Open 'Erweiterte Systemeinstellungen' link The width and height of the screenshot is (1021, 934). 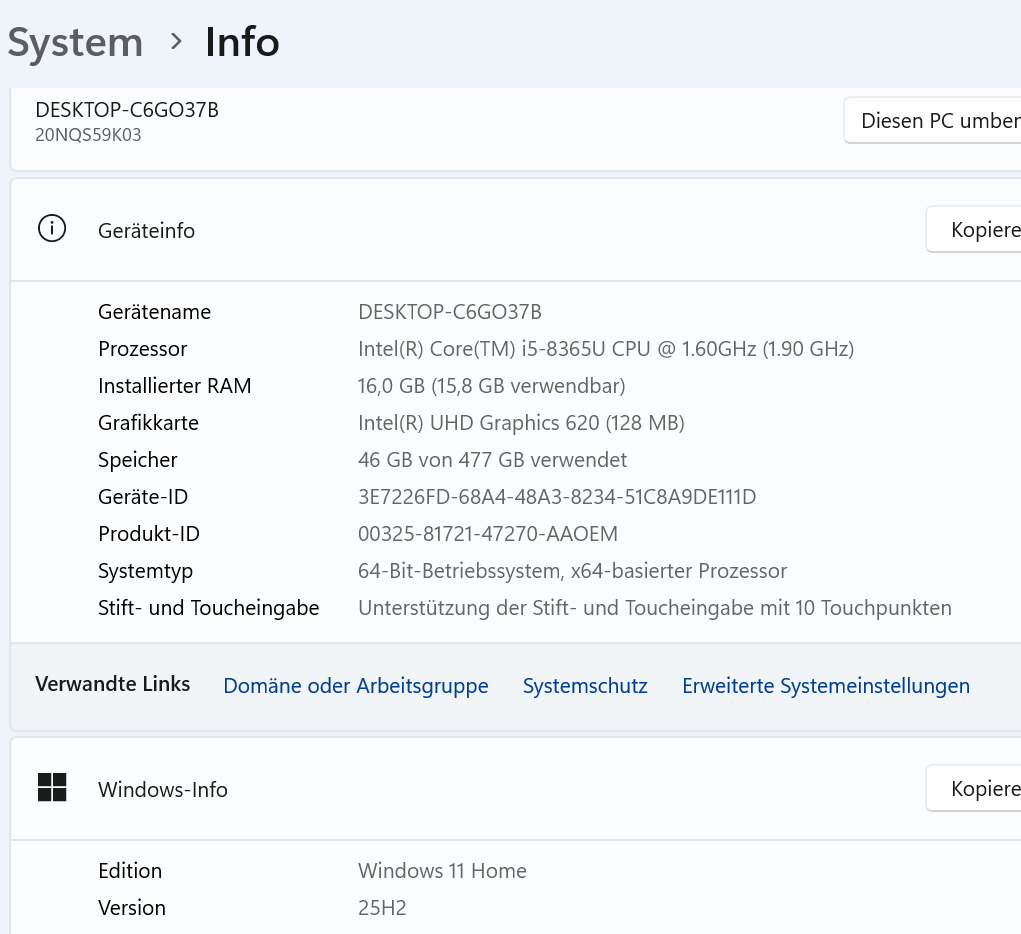tap(826, 686)
